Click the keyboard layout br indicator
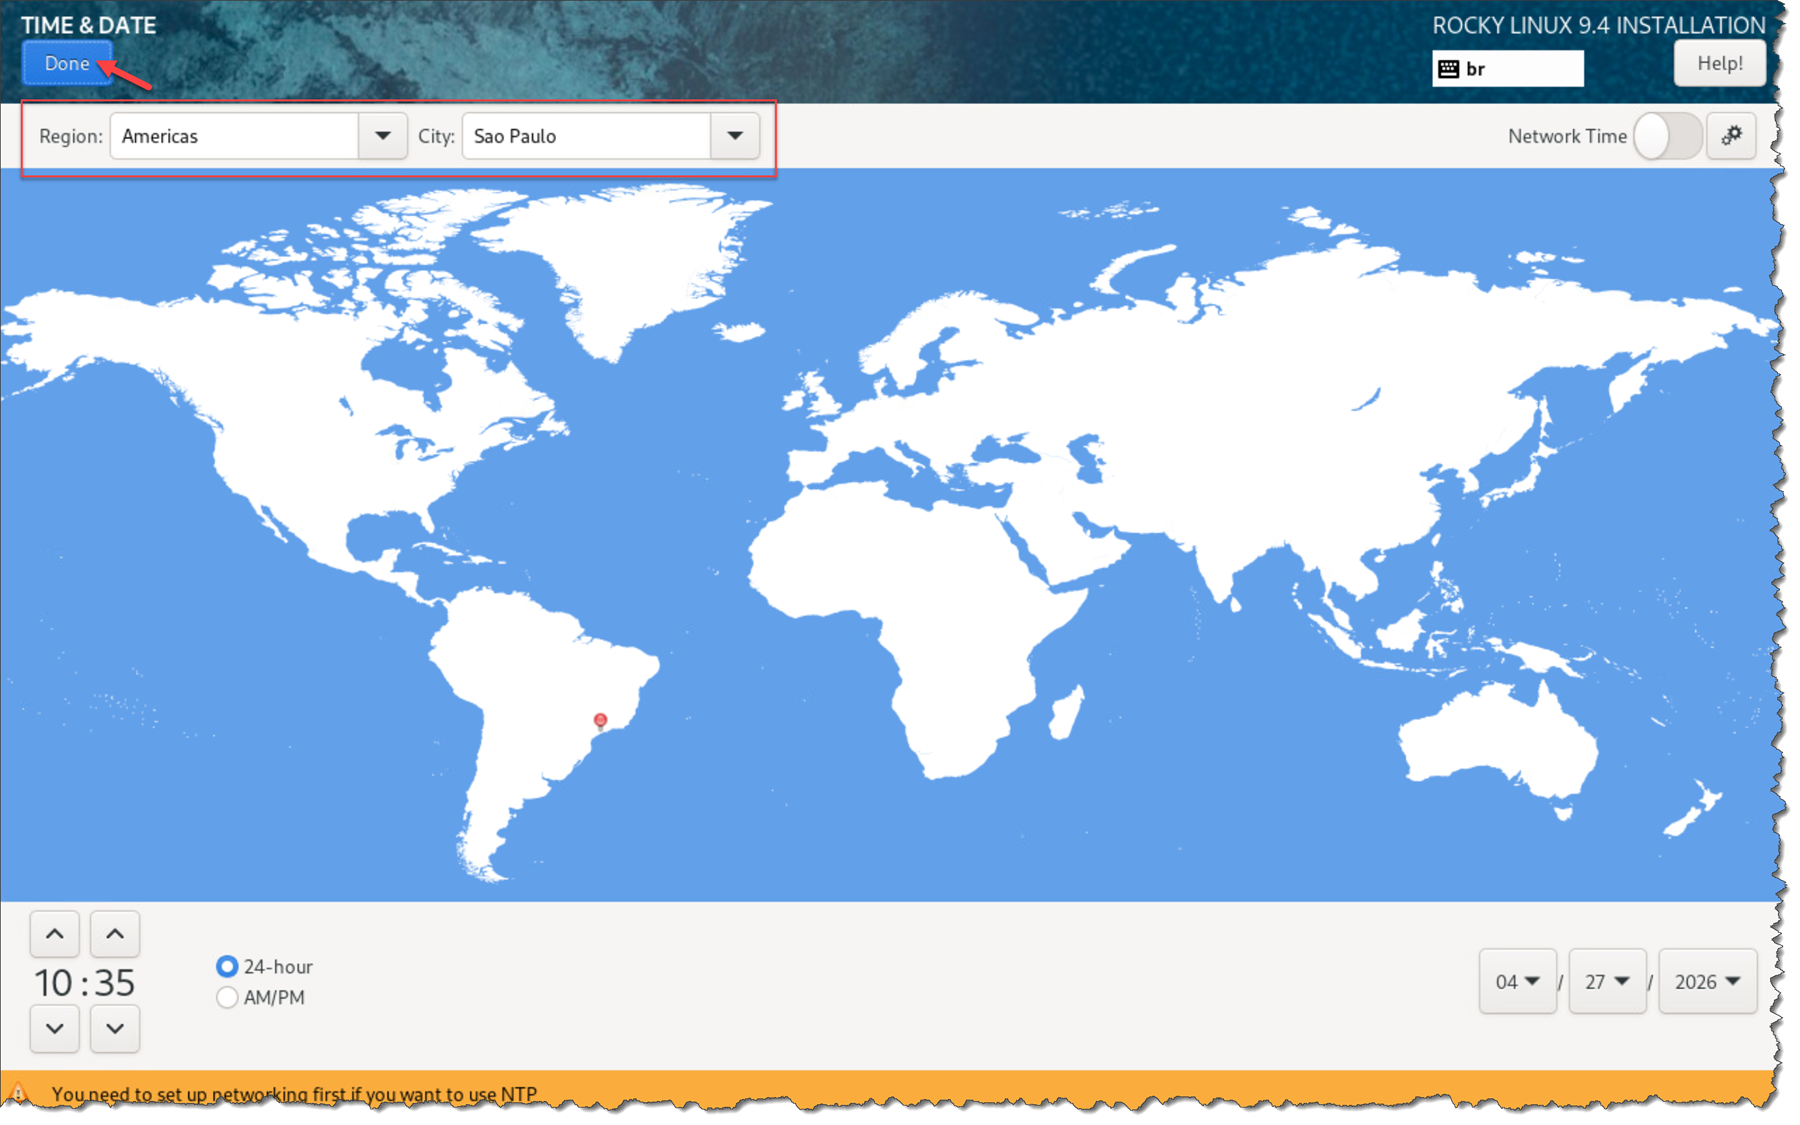The image size is (1800, 1125). tap(1507, 69)
